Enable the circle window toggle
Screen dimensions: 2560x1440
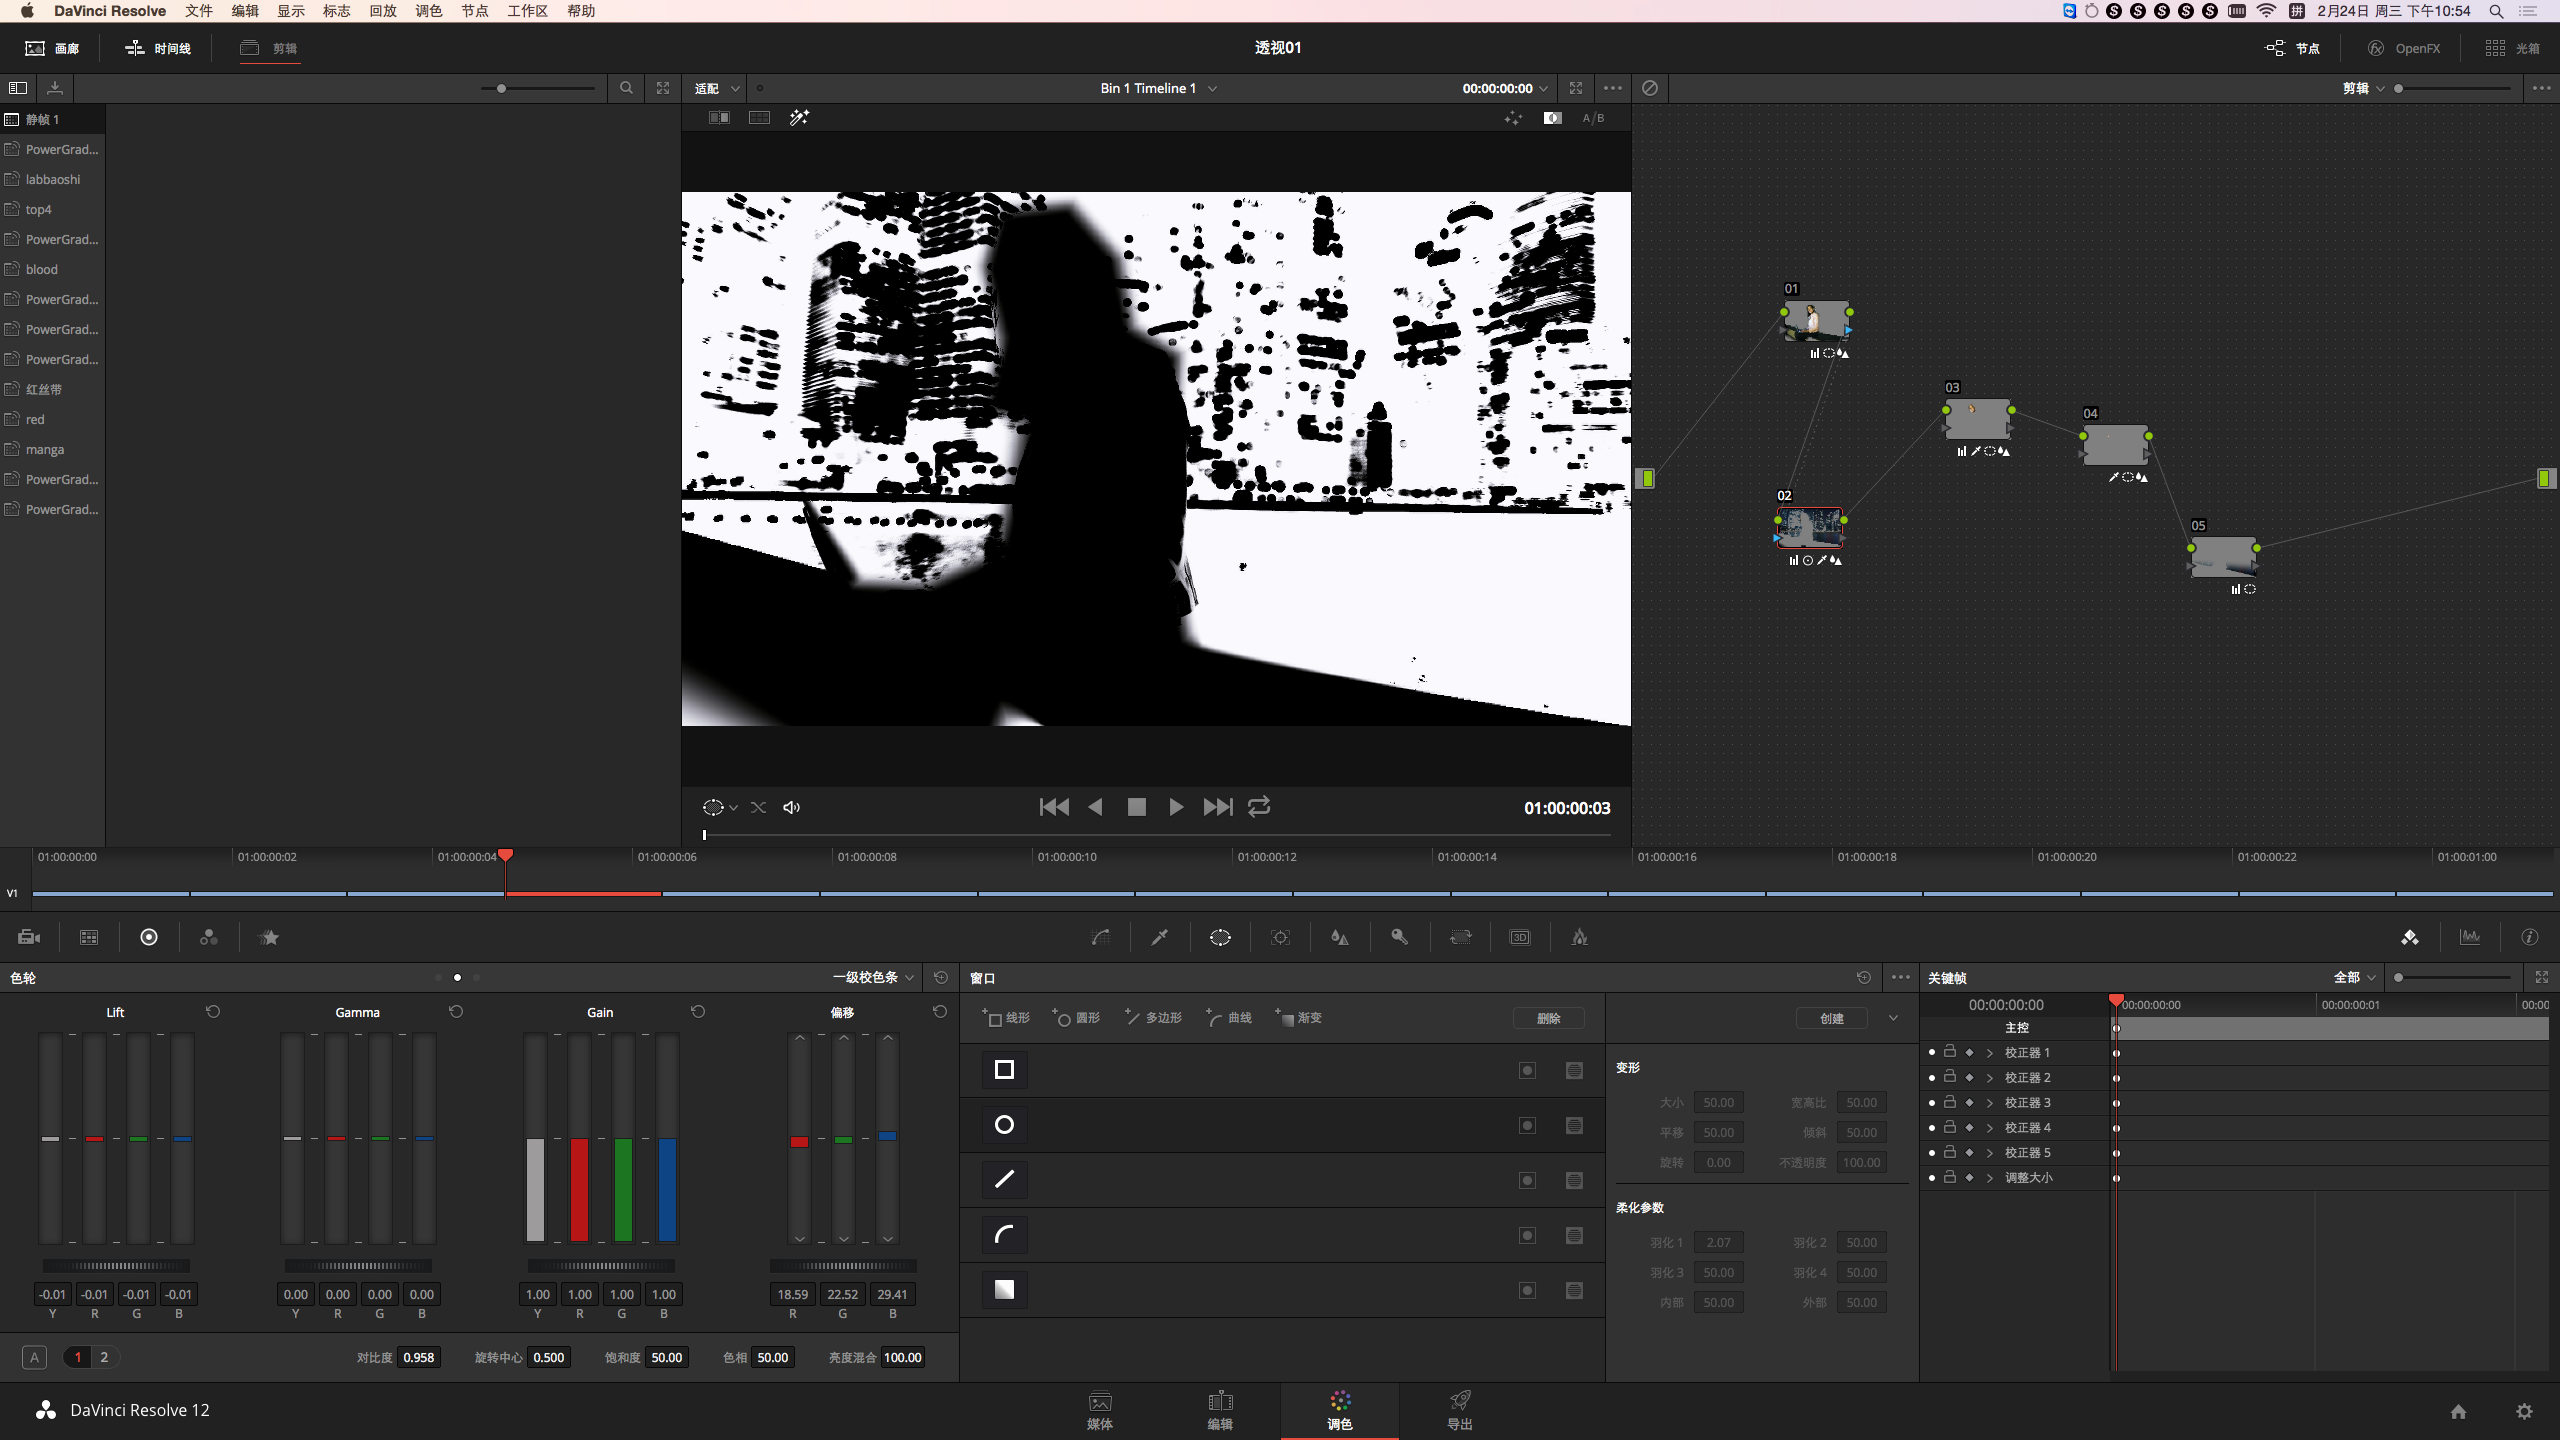pyautogui.click(x=1527, y=1125)
